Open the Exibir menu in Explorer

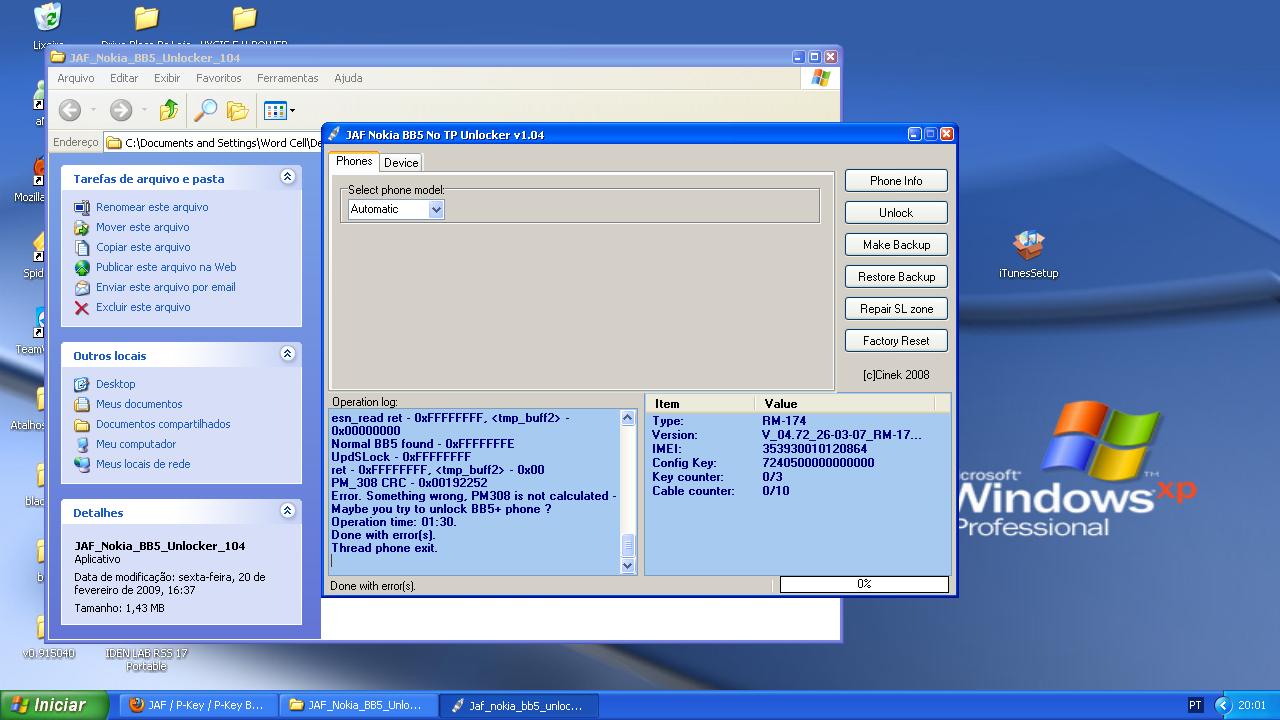coord(167,78)
